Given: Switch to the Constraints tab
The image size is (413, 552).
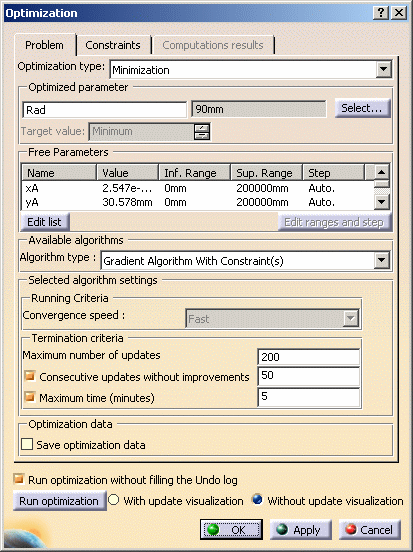Looking at the screenshot, I should (x=113, y=45).
